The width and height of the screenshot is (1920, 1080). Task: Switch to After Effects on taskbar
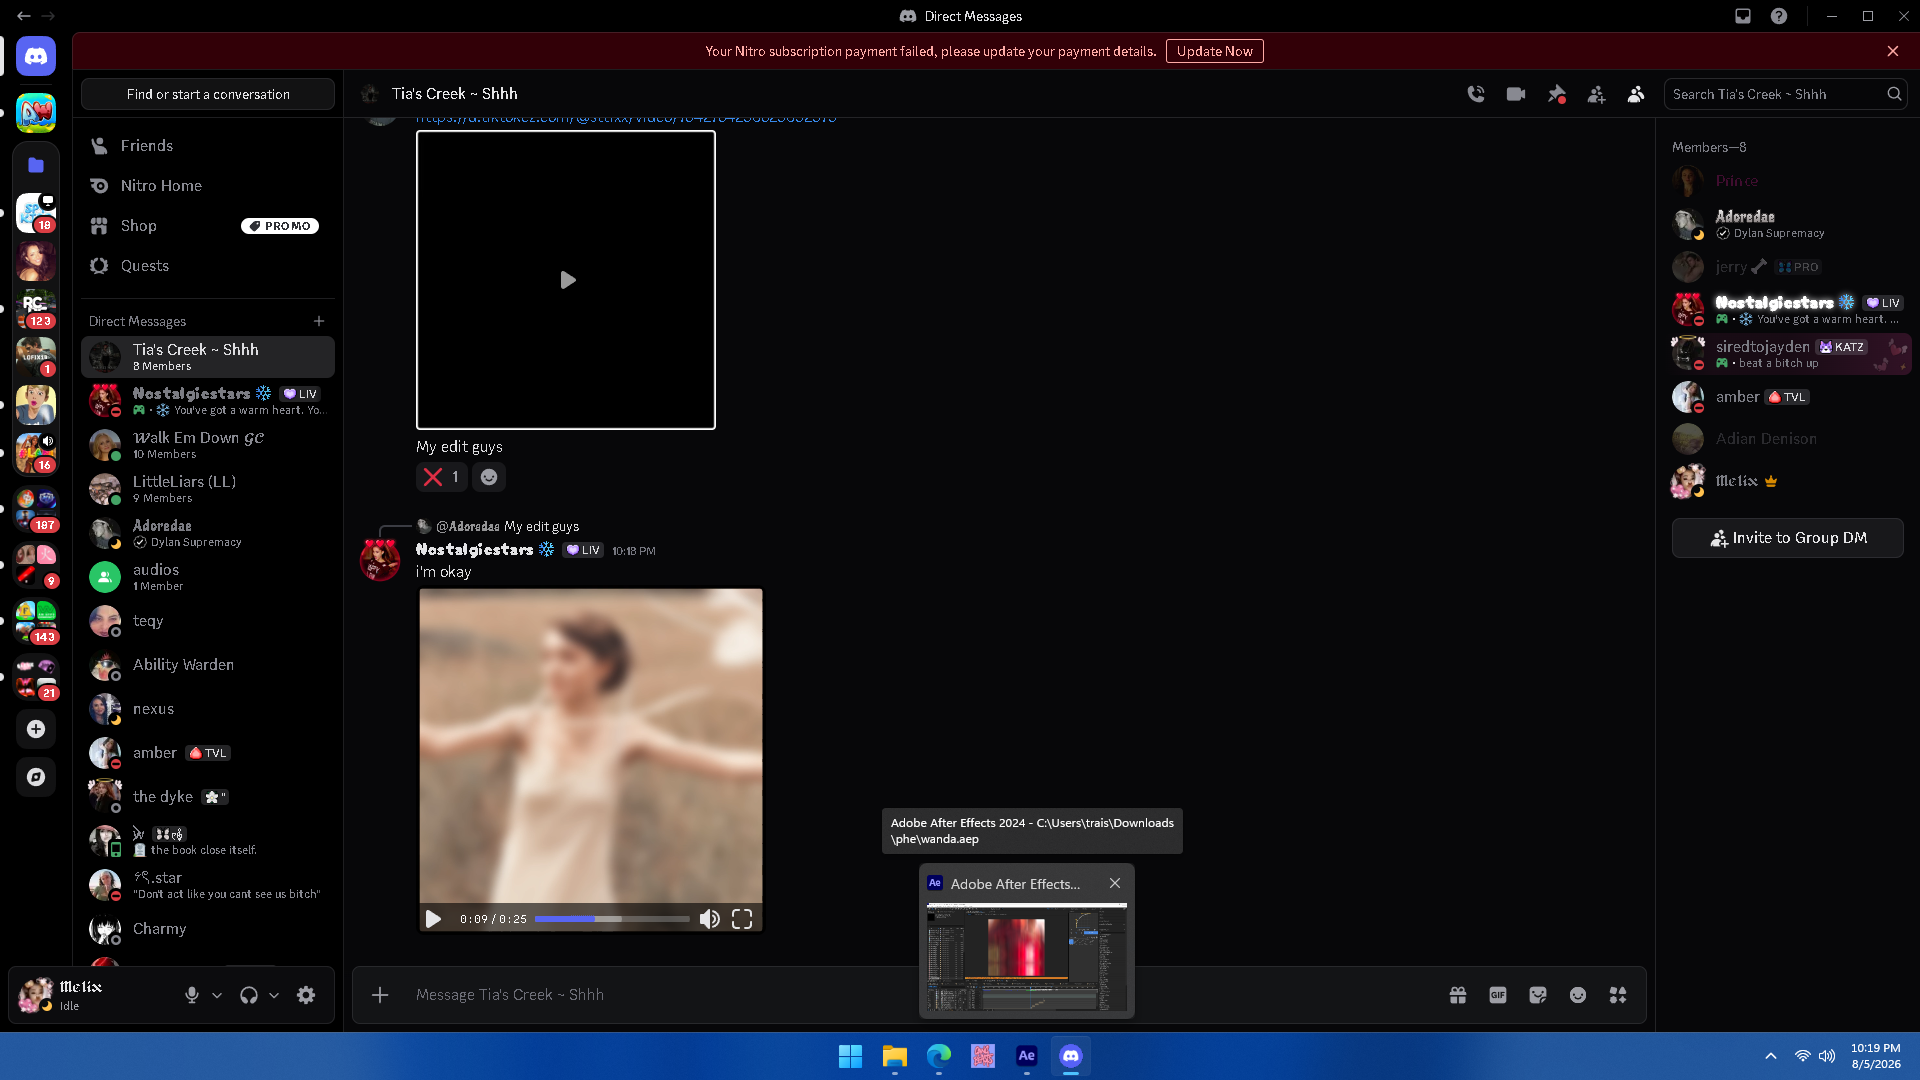(1027, 1056)
